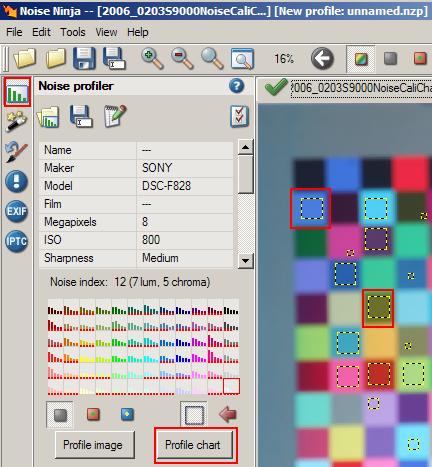Open profiler checklist options icon
Viewport: 432px width, 467px height.
pos(239,116)
